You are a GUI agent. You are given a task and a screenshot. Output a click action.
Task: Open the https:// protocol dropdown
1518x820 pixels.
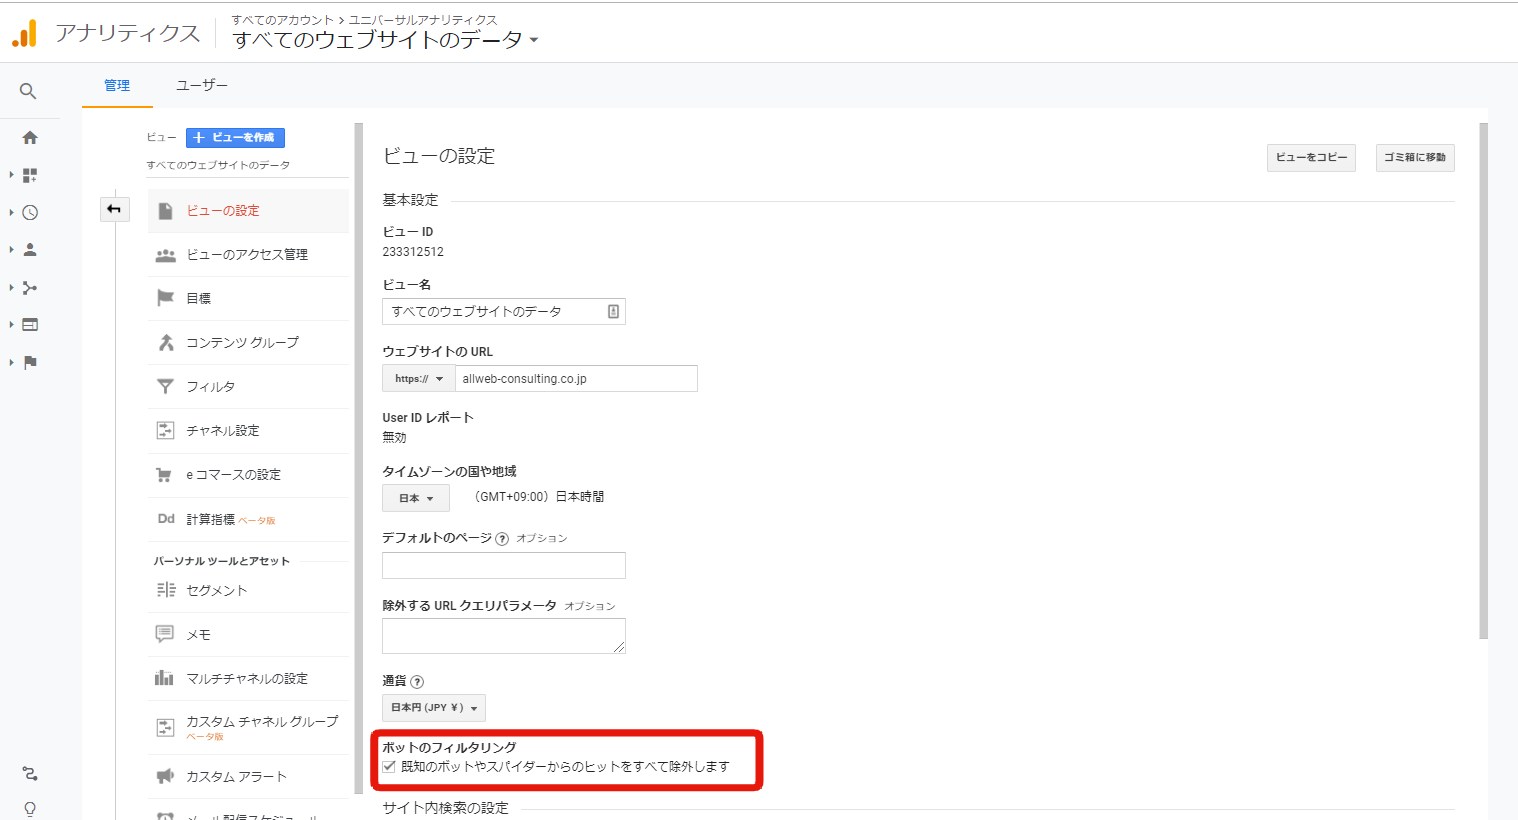coord(419,379)
